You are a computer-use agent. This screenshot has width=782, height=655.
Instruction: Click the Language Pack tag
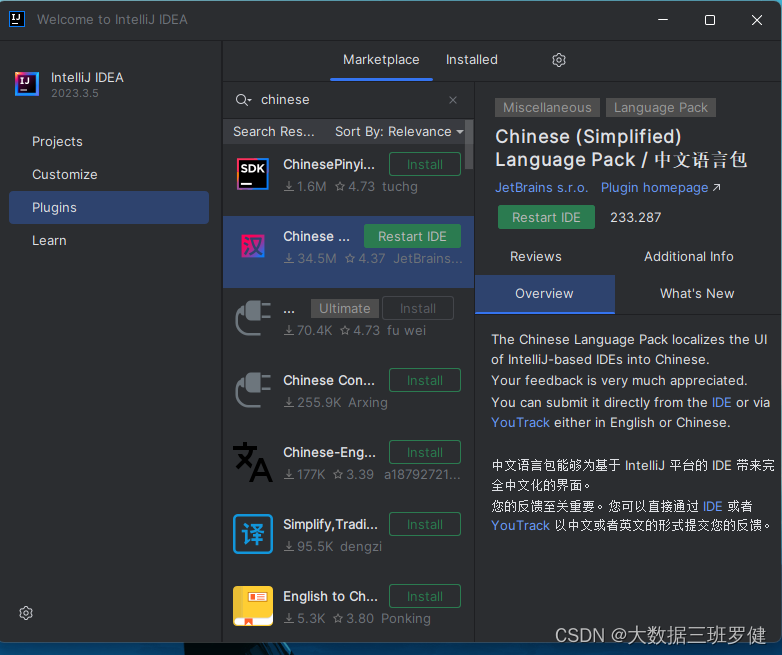point(661,108)
